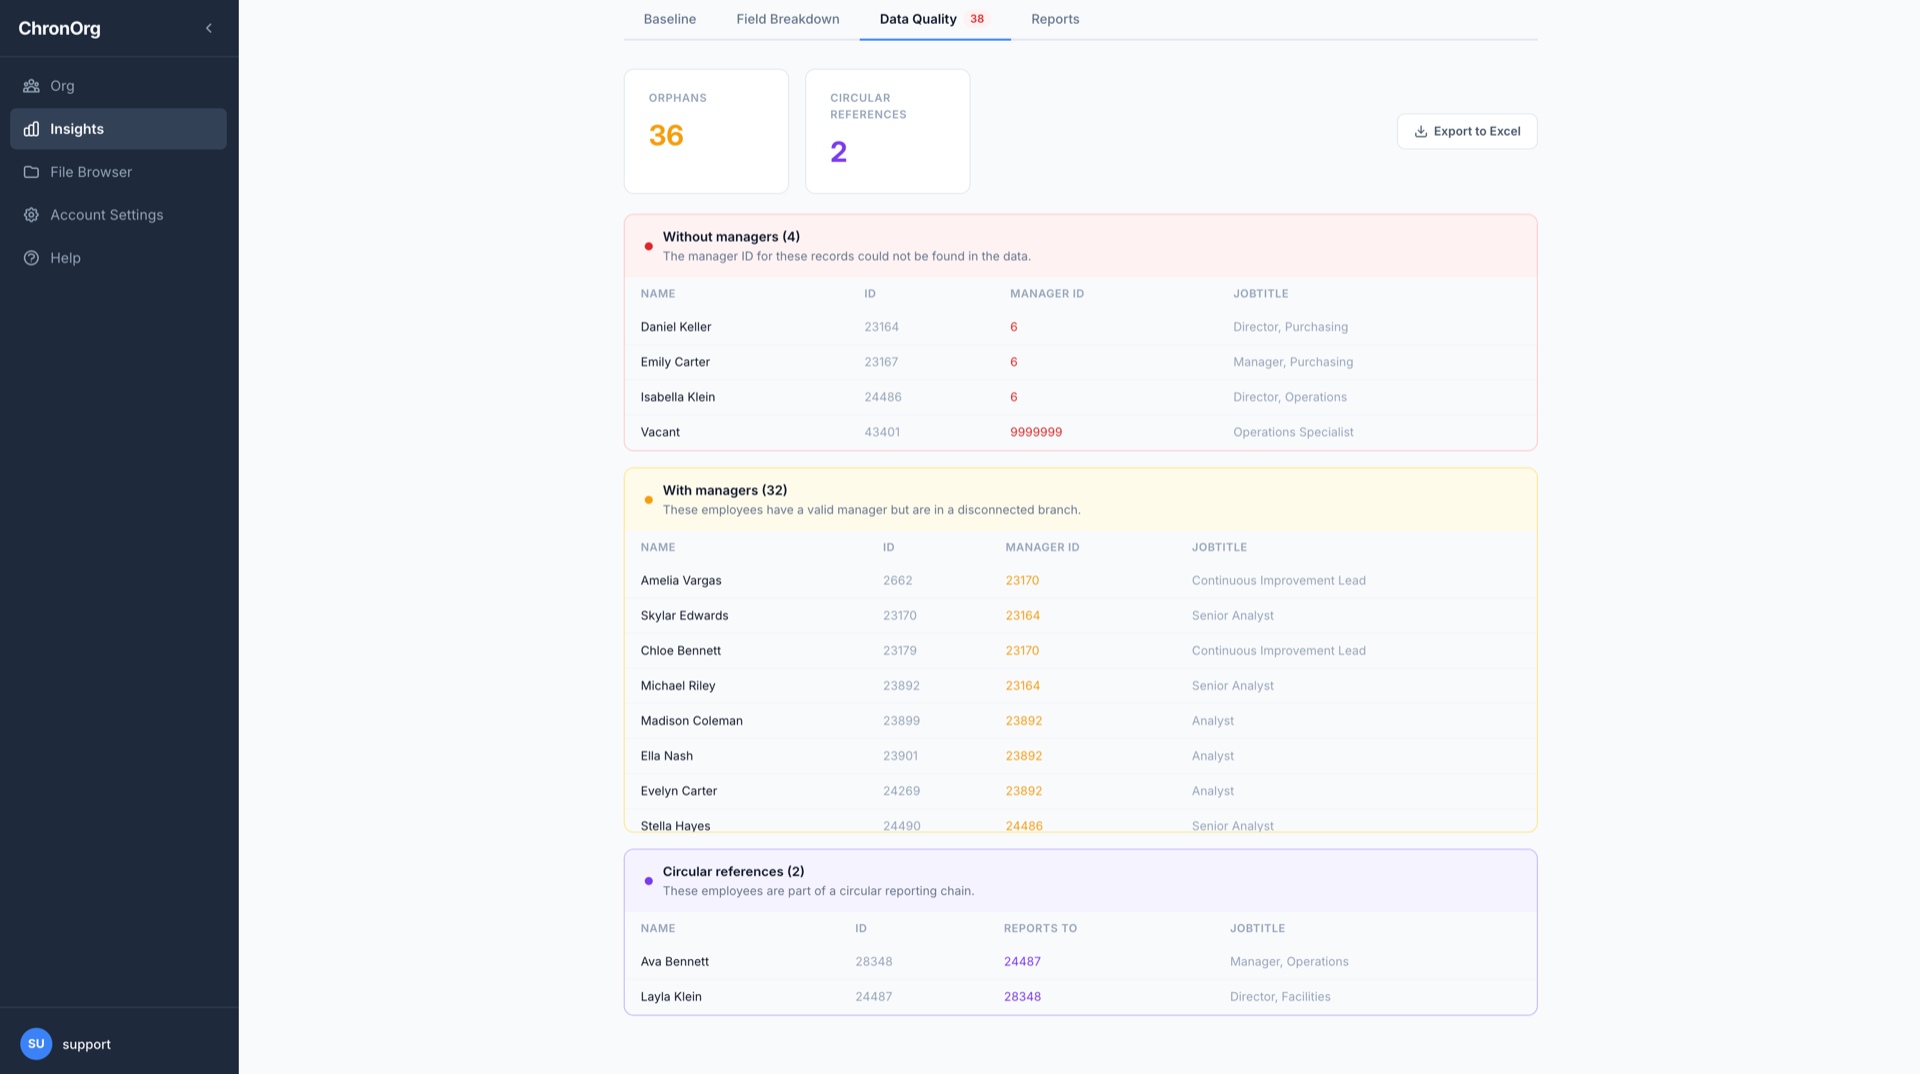Click Michael Riley's name

pyautogui.click(x=677, y=685)
